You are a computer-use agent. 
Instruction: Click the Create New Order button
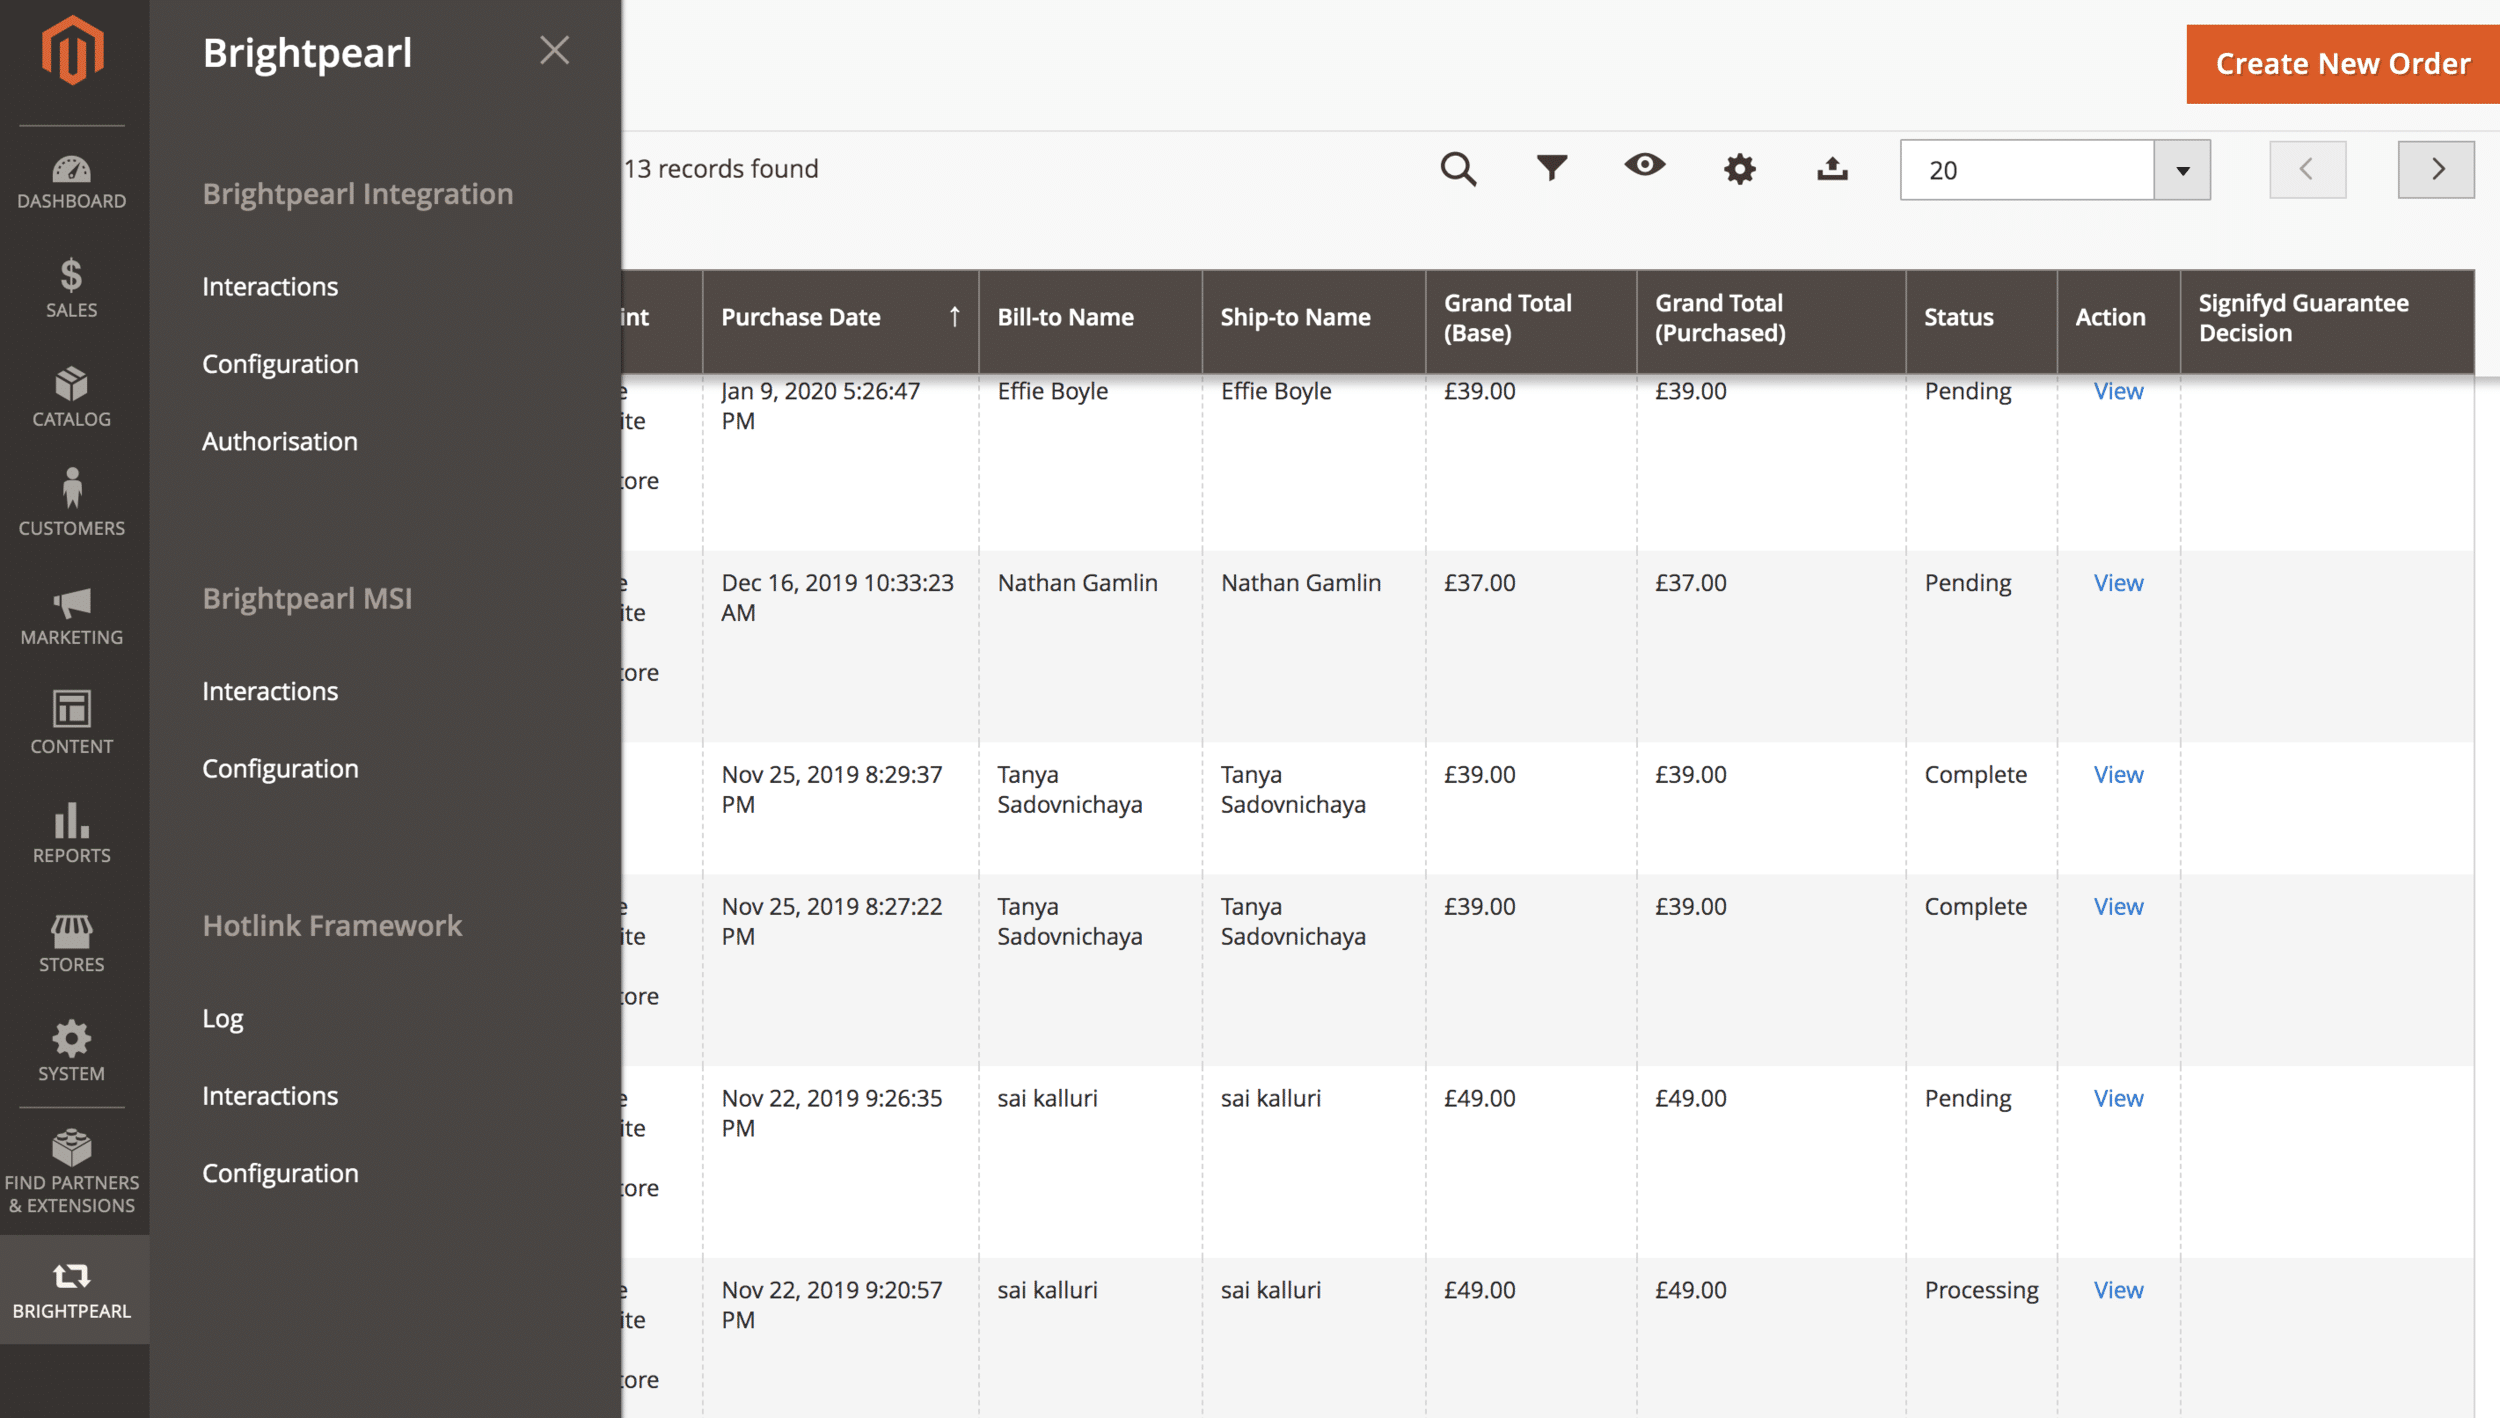[2341, 63]
